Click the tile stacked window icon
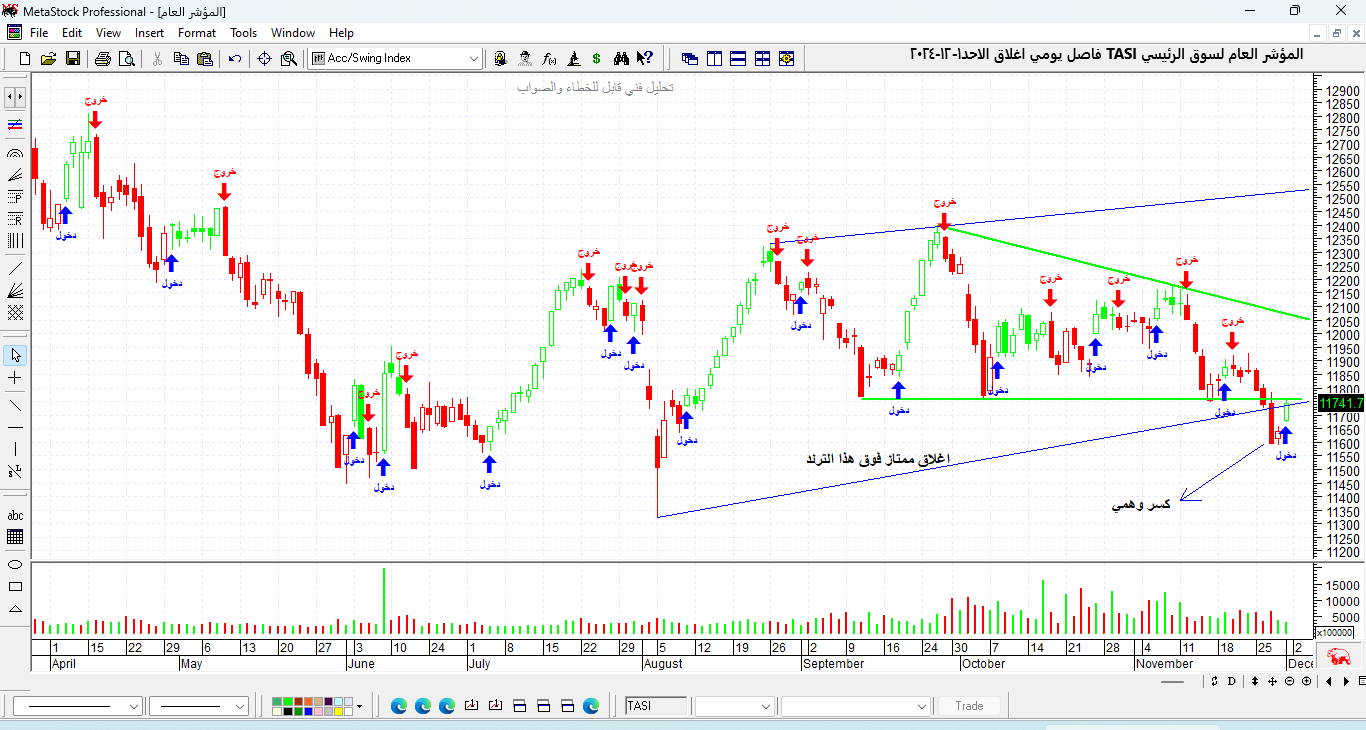Image resolution: width=1366 pixels, height=730 pixels. pyautogui.click(x=738, y=58)
